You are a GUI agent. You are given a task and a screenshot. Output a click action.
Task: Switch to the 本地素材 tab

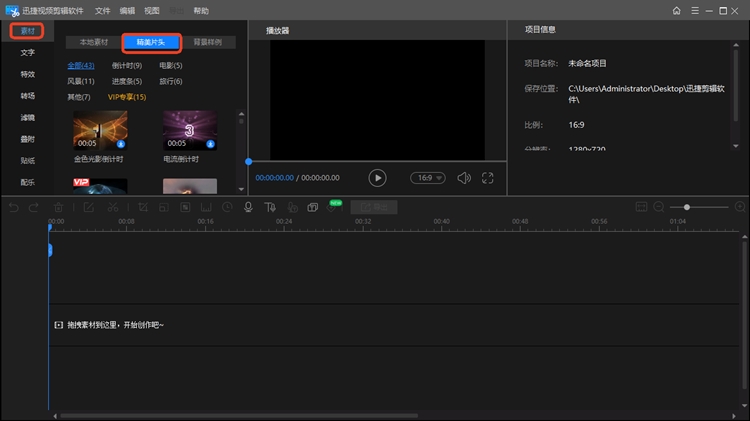pyautogui.click(x=94, y=42)
